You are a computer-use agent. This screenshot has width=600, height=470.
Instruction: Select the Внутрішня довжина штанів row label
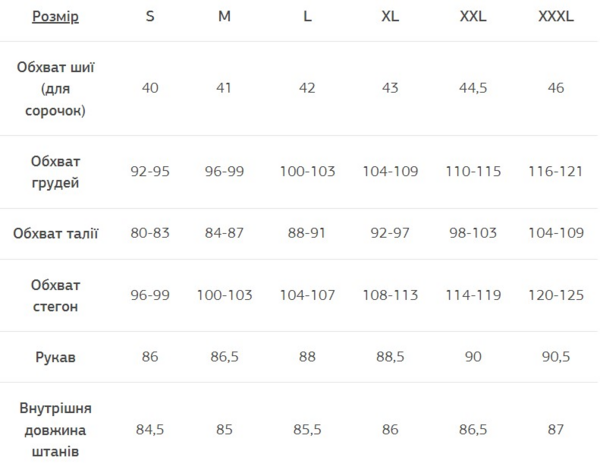(x=56, y=430)
